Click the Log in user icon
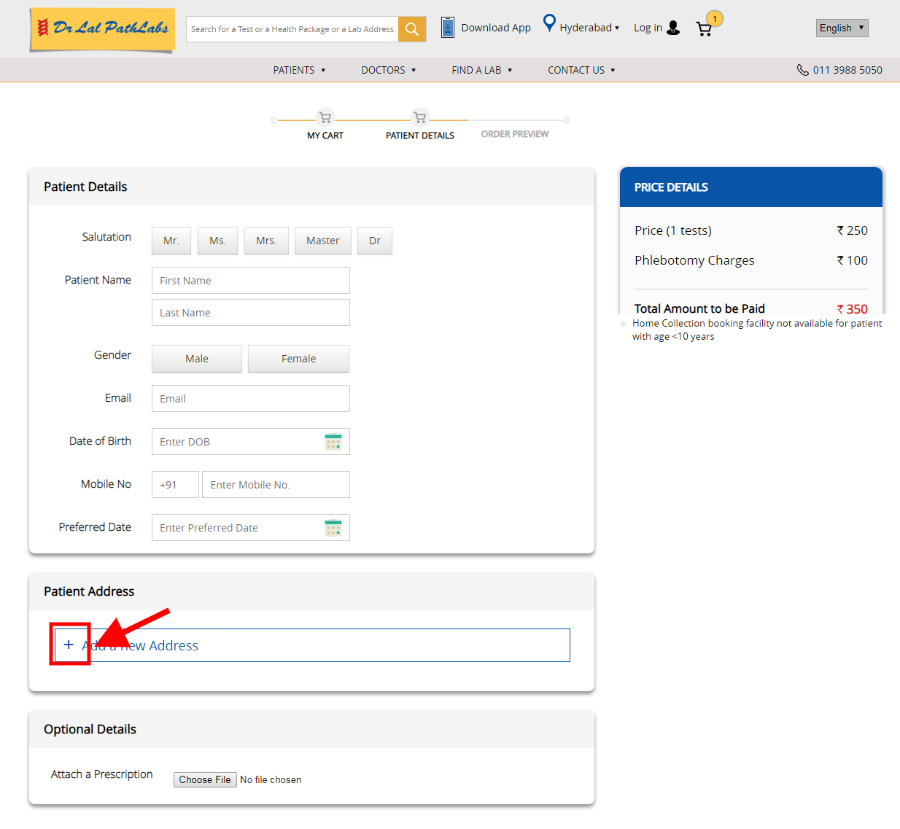The image size is (900, 829). point(673,28)
